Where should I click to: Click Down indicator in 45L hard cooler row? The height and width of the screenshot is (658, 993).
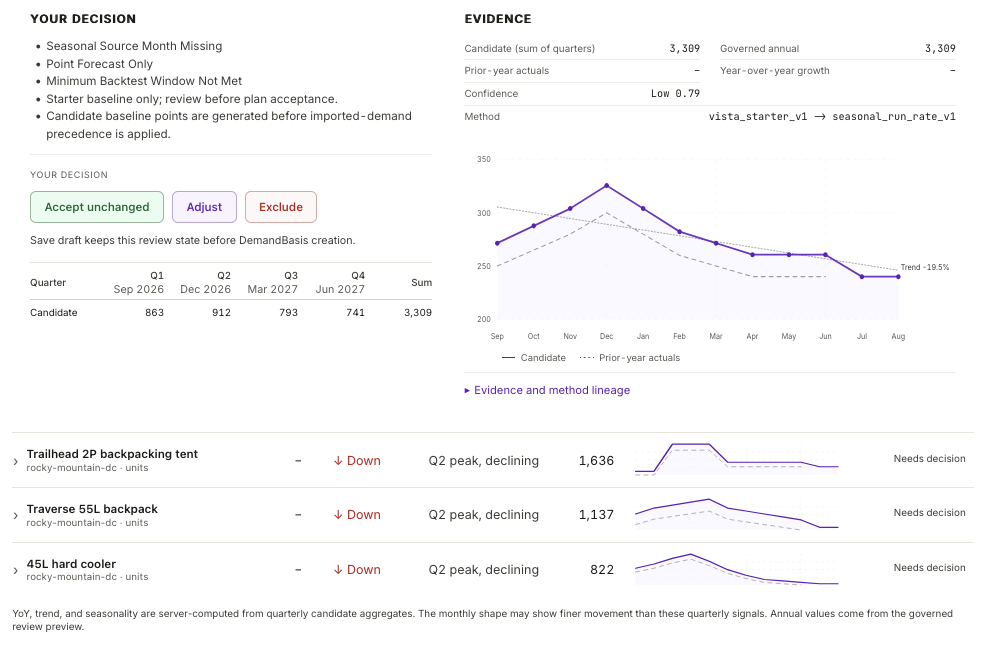pyautogui.click(x=357, y=570)
